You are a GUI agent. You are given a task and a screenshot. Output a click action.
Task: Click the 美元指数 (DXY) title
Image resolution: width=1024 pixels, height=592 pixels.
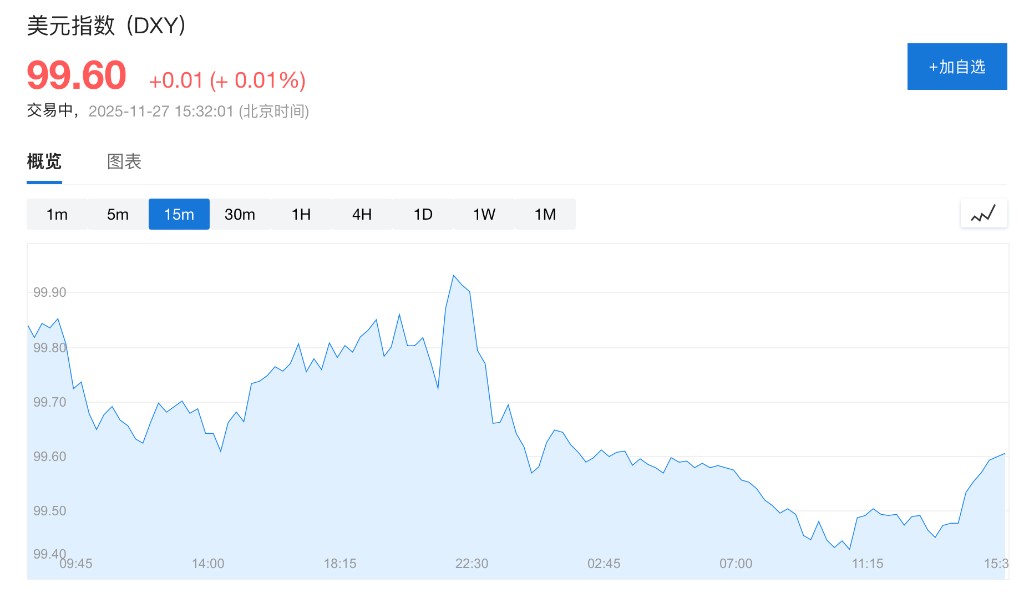point(106,27)
